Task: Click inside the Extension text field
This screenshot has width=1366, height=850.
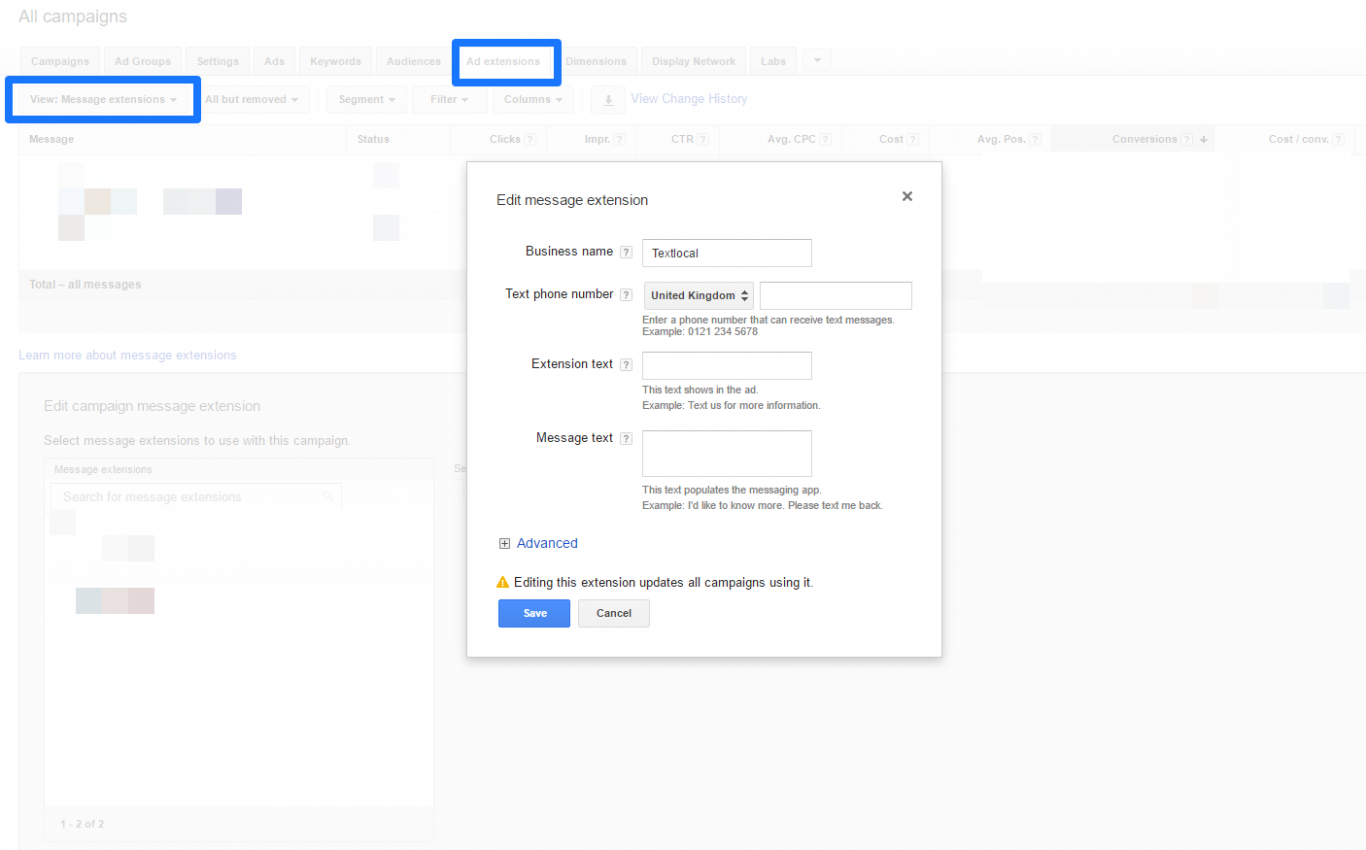Action: pyautogui.click(x=726, y=365)
